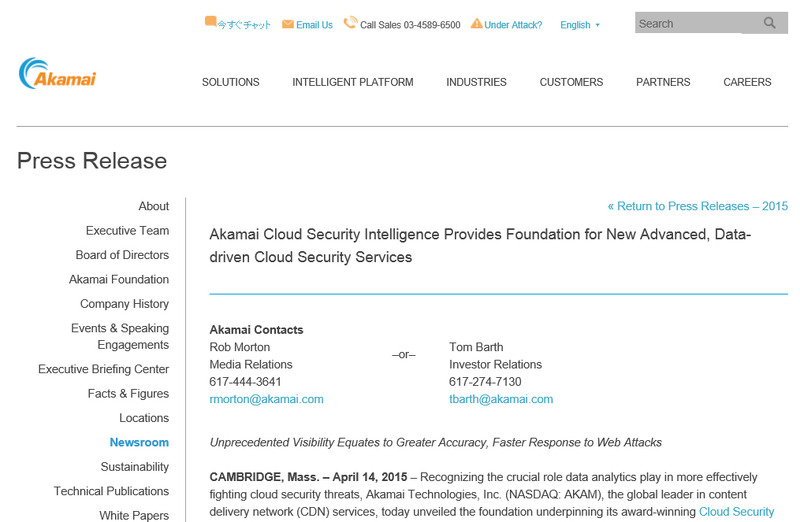Click the search magnifier icon
The image size is (800, 522).
click(x=769, y=23)
